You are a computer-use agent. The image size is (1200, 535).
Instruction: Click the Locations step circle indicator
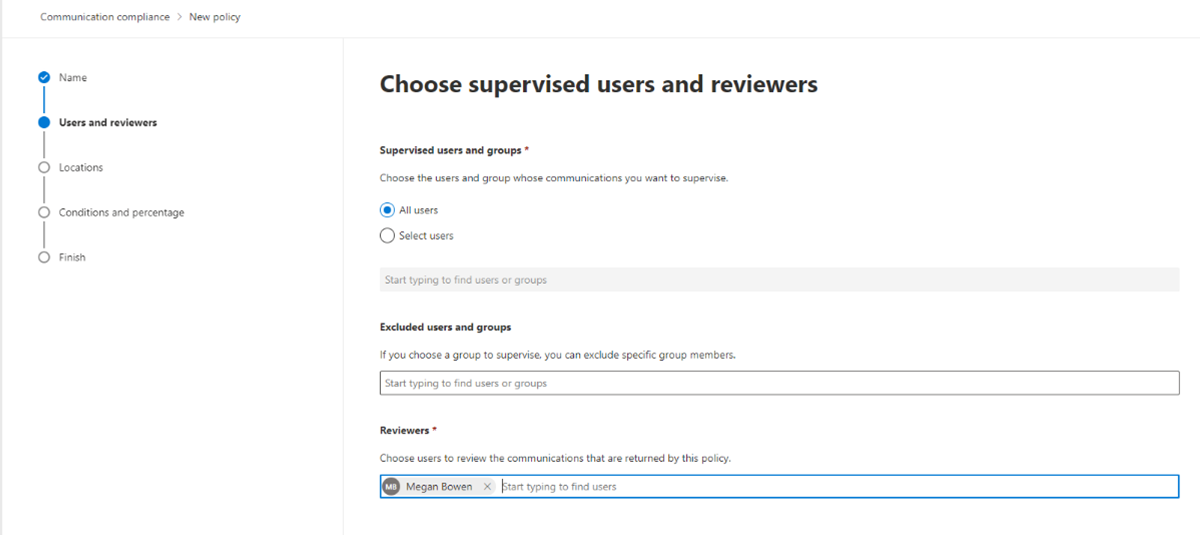click(x=44, y=167)
